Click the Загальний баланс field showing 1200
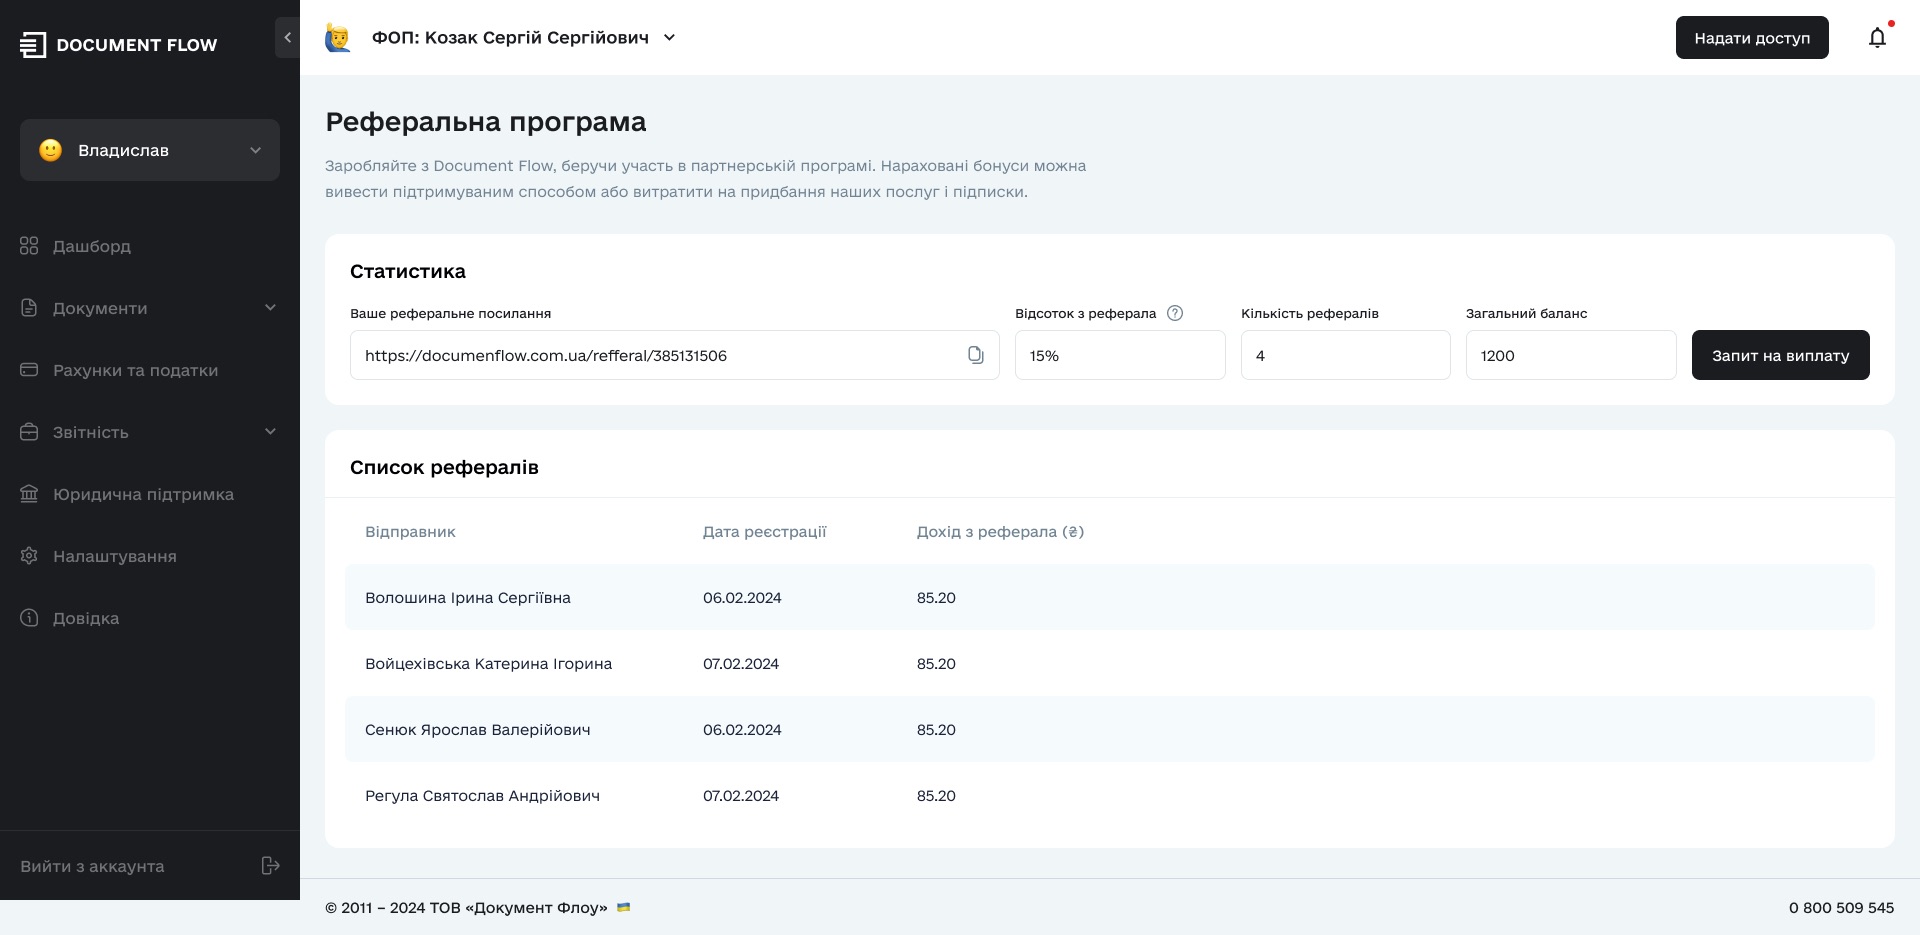Screen dimensions: 1920x935 tap(1571, 355)
